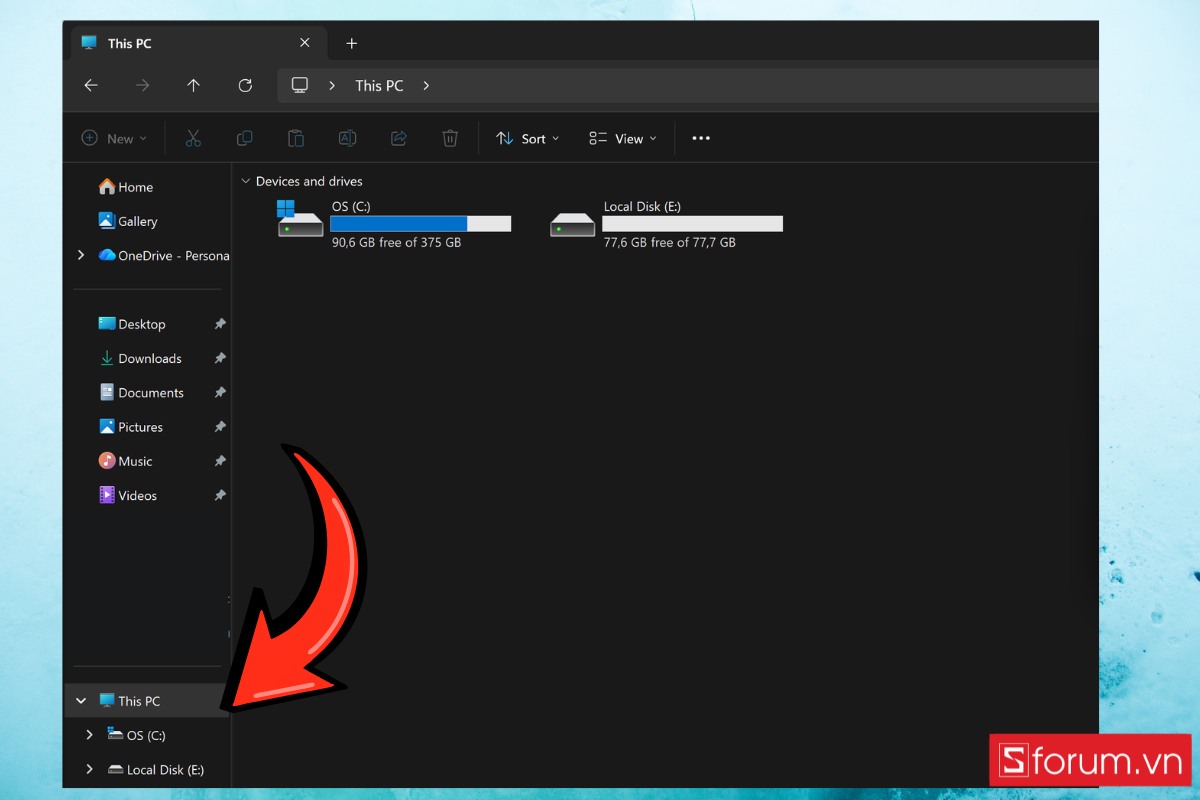Select the Rename icon

click(347, 138)
